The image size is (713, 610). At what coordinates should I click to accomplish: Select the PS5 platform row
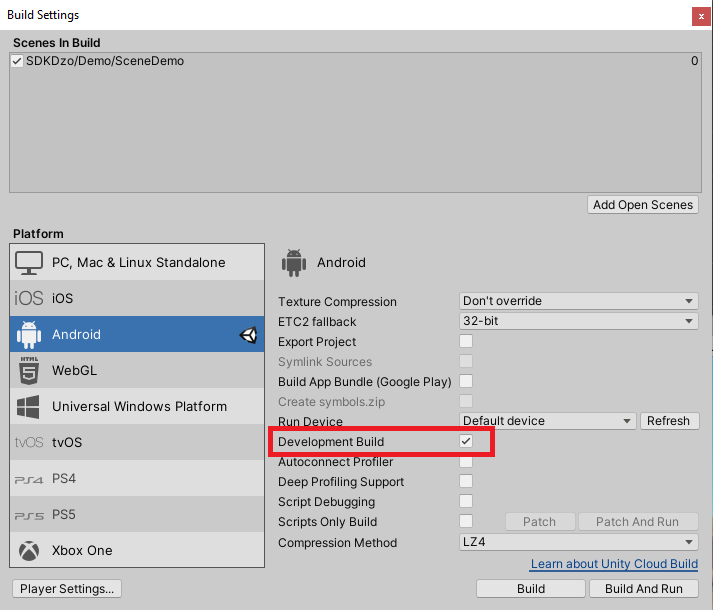point(137,514)
